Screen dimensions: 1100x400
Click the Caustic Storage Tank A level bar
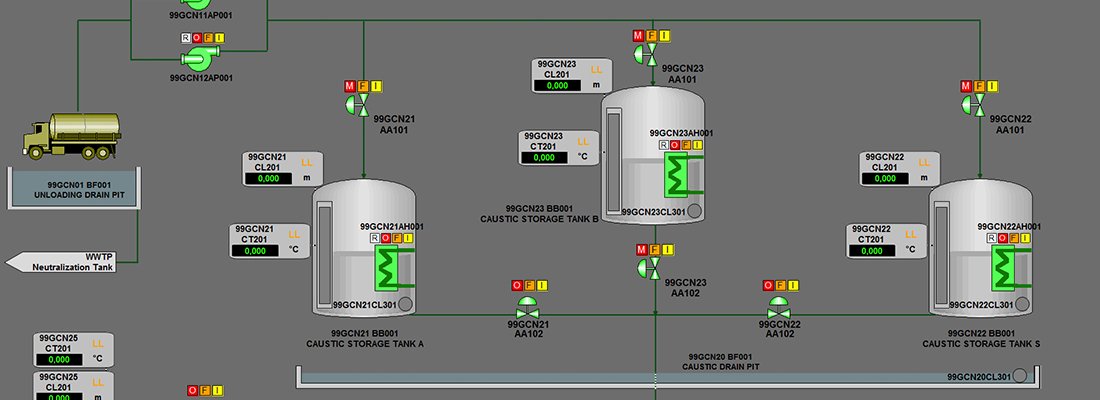click(323, 254)
